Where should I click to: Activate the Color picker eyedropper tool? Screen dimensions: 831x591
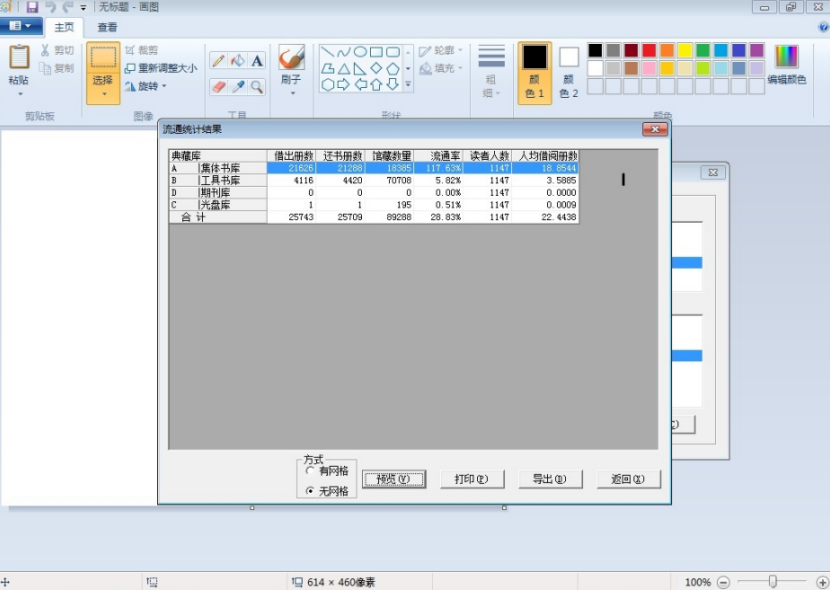click(x=238, y=87)
